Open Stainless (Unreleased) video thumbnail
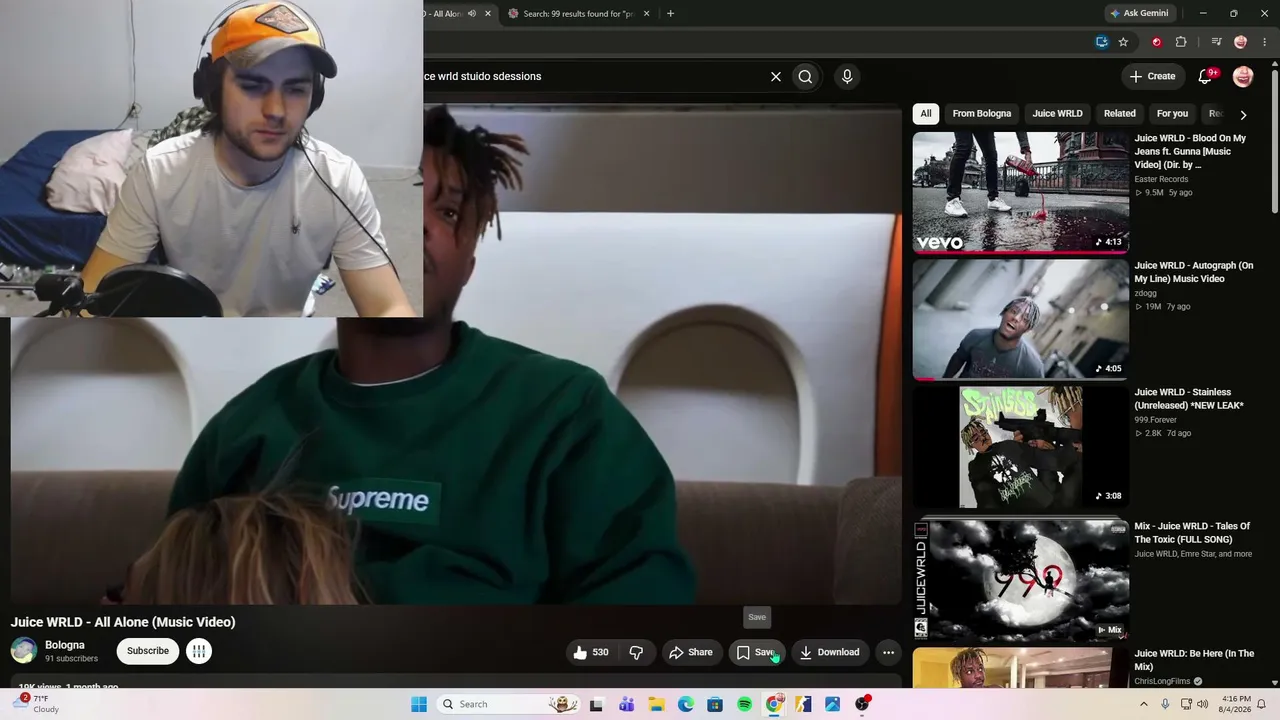Image resolution: width=1280 pixels, height=720 pixels. click(1021, 447)
